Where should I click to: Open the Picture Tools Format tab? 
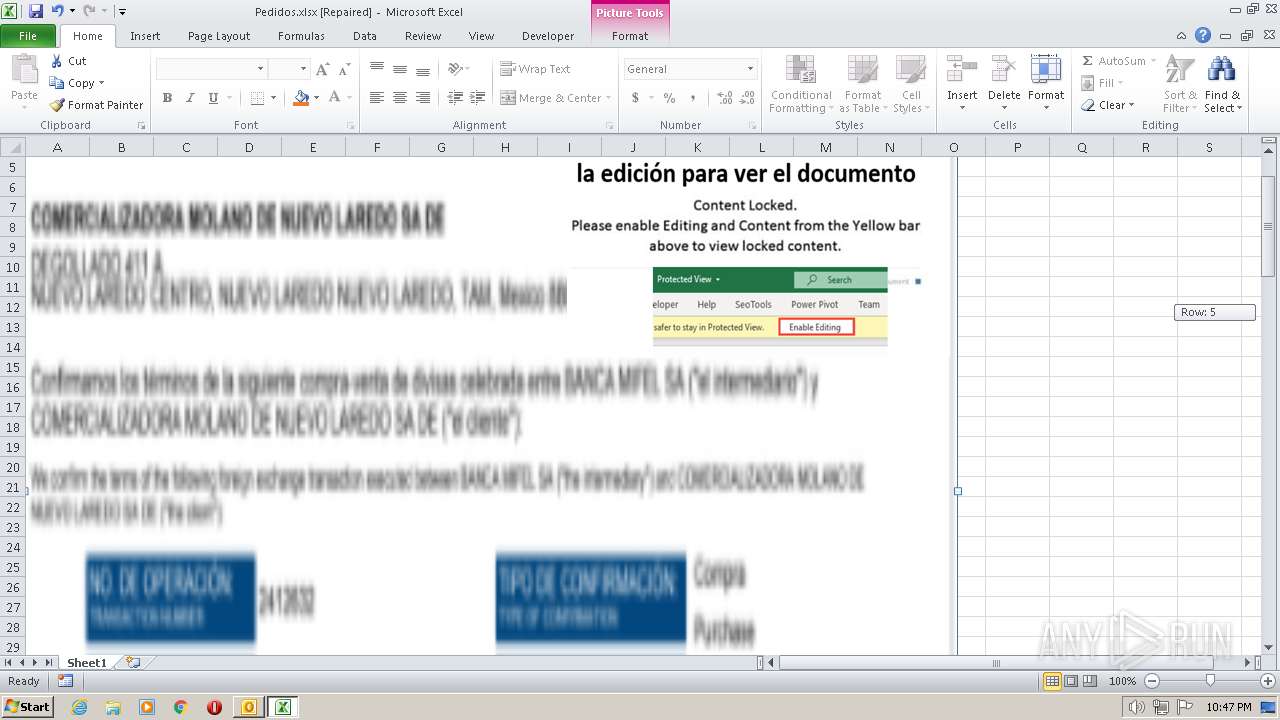coord(630,36)
